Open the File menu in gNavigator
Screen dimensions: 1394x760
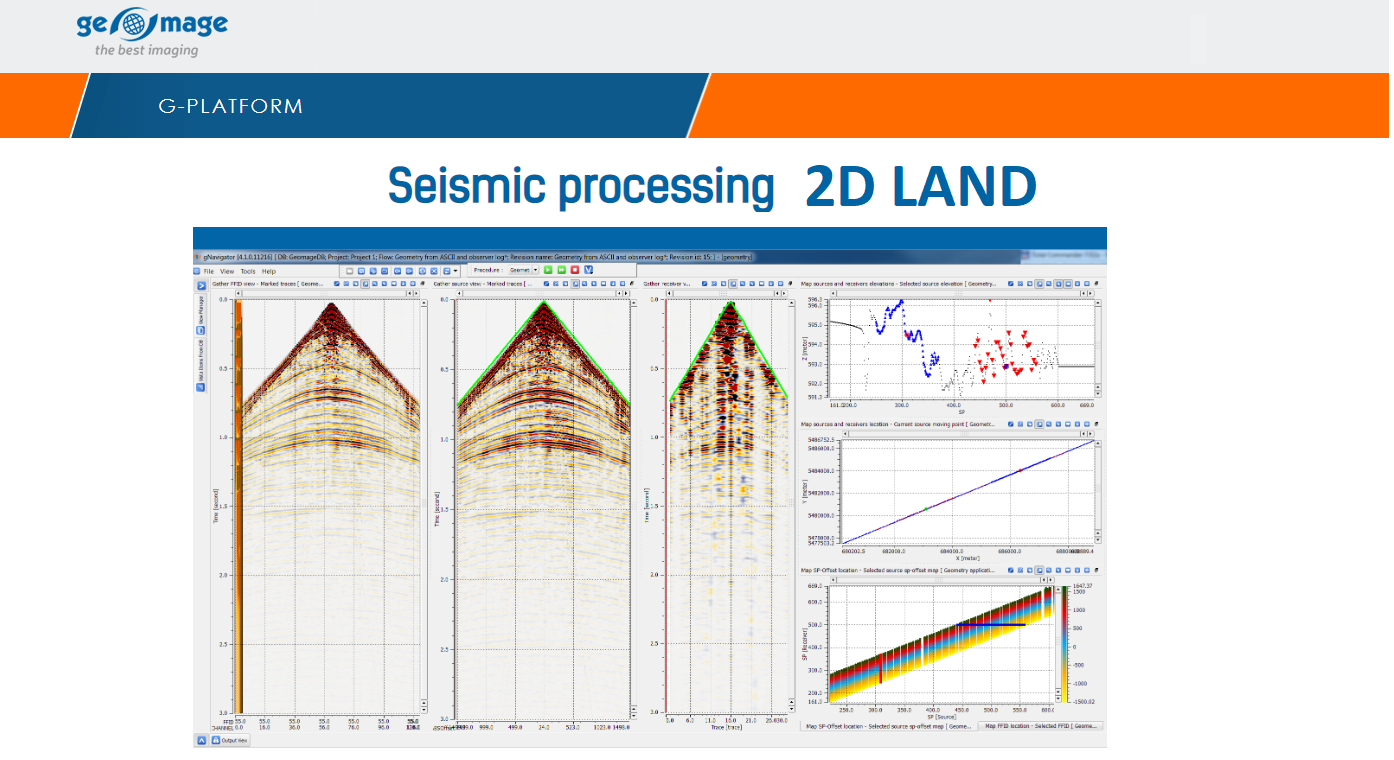[x=209, y=271]
